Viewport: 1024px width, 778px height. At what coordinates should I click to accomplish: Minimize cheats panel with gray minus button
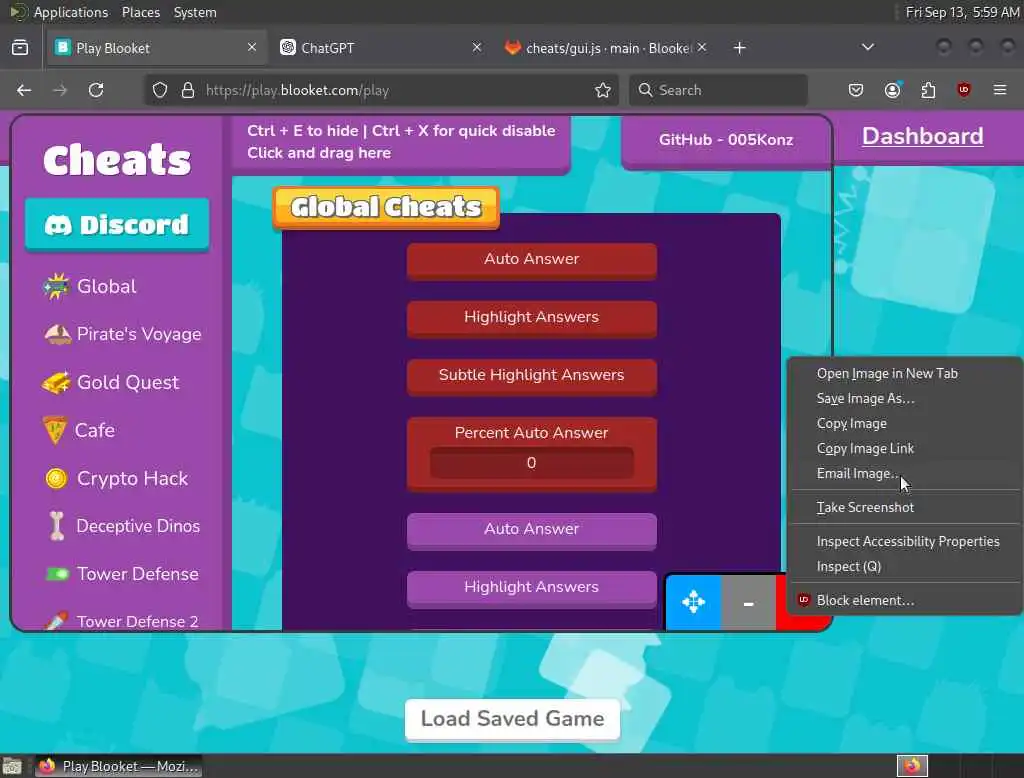748,602
